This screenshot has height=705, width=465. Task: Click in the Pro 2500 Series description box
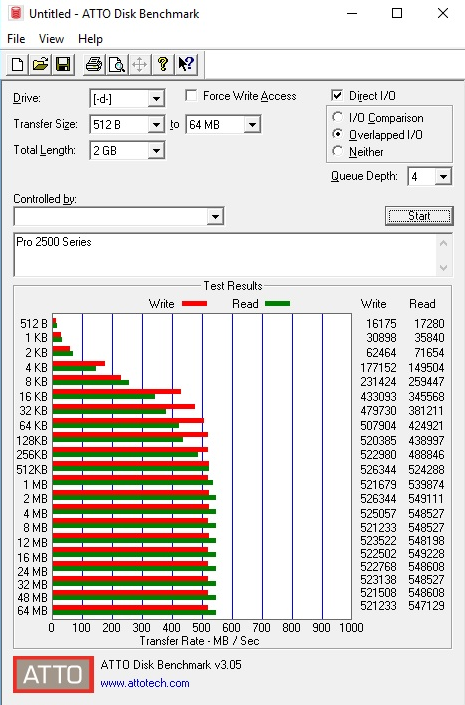pos(225,254)
